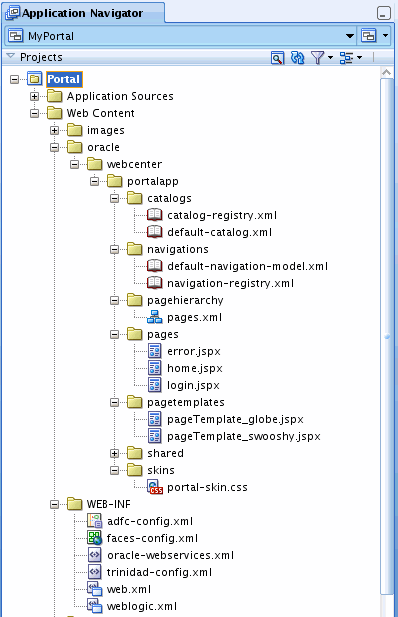Screen dimensions: 398x617
Task: Click the oracle-webservices.xml file icon
Action: (x=94, y=555)
